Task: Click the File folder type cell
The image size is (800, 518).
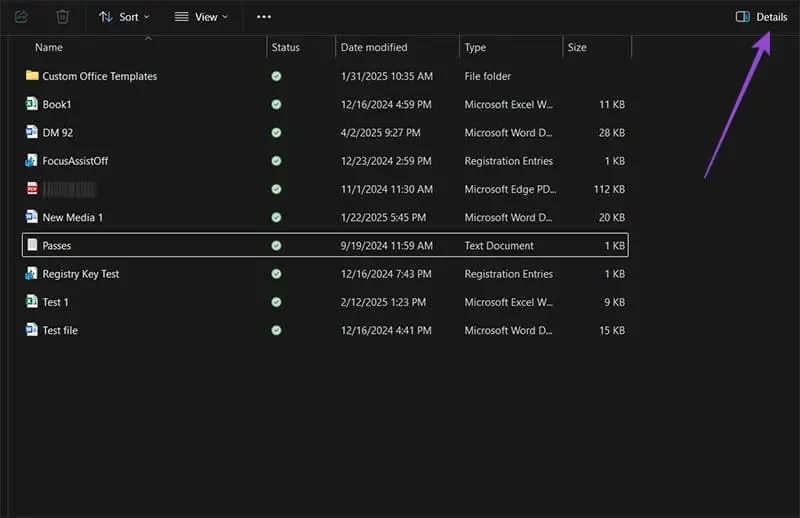Action: tap(487, 76)
